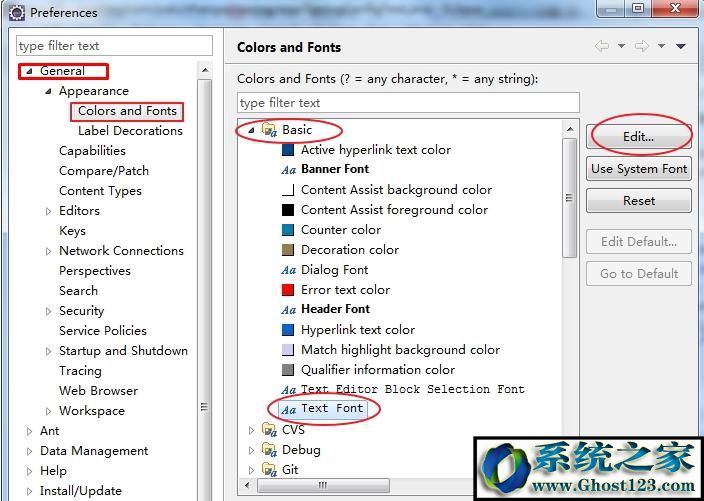The width and height of the screenshot is (704, 501).
Task: Click the Go to Default button
Action: point(638,273)
